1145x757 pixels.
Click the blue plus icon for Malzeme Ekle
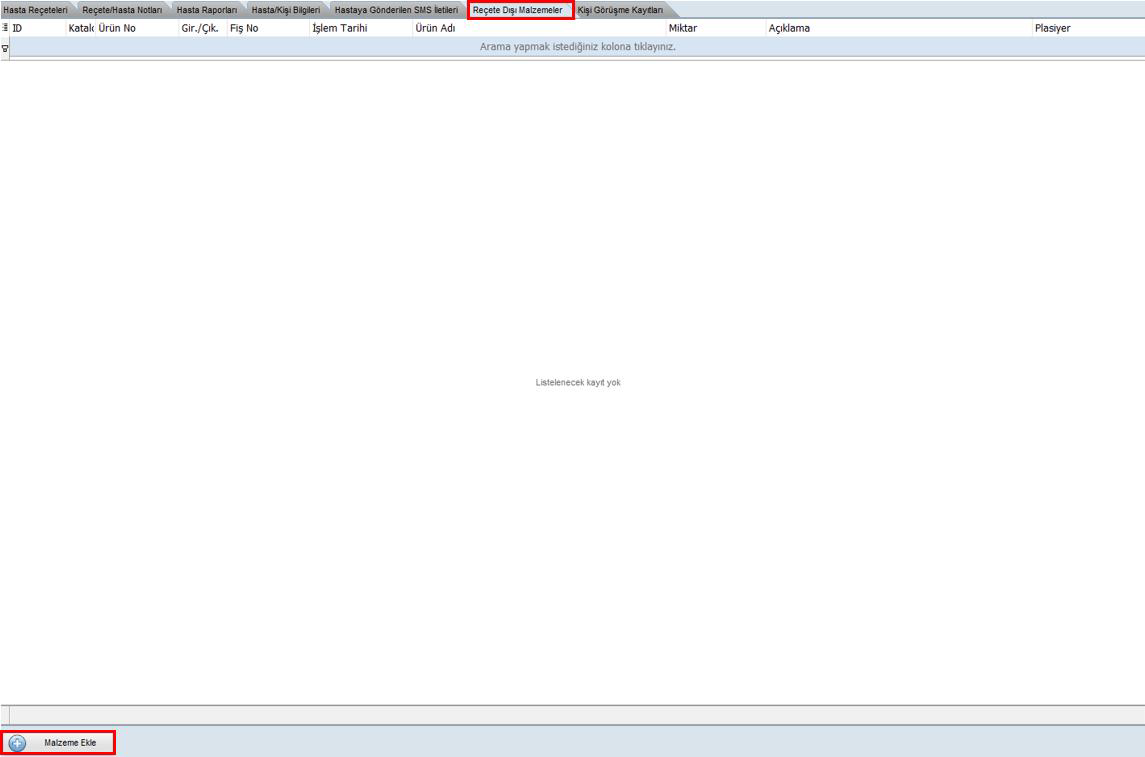point(18,744)
